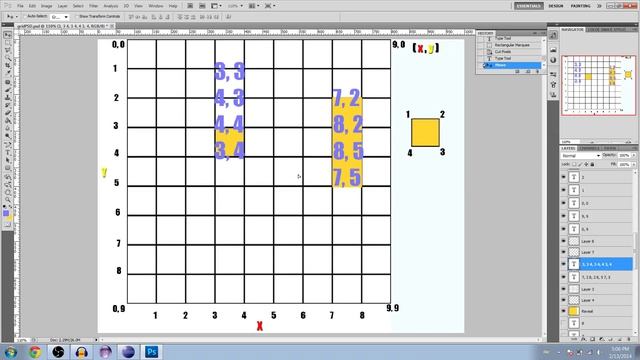The width and height of the screenshot is (640, 360).
Task: Toggle the Lock all button in Layers
Action: pyautogui.click(x=592, y=164)
